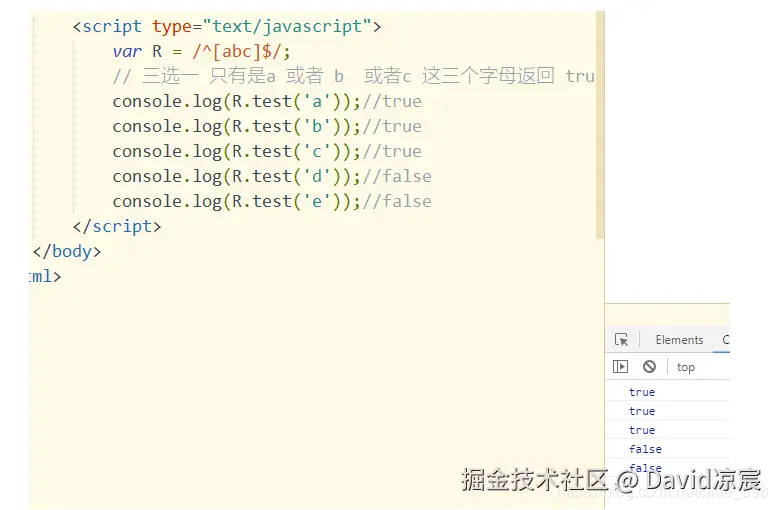Viewport: 778px width, 510px height.
Task: Toggle the console sidebar panel icon
Action: click(x=620, y=367)
